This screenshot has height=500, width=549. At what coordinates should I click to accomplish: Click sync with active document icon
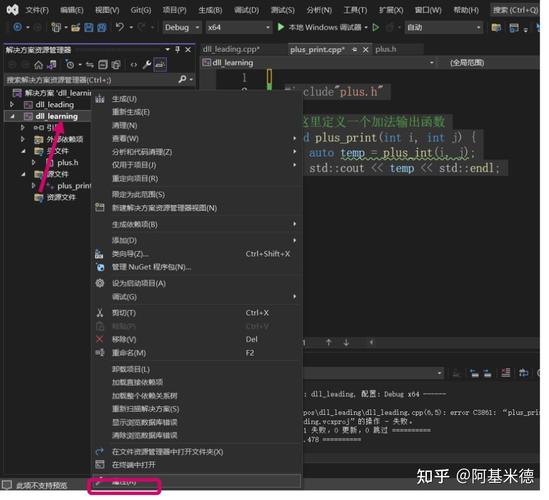click(90, 65)
